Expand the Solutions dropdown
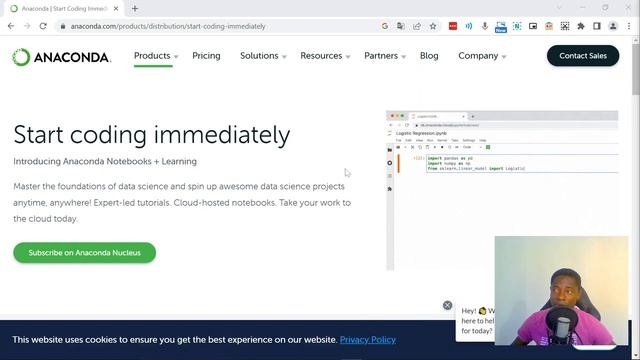640x360 pixels. pyautogui.click(x=263, y=56)
